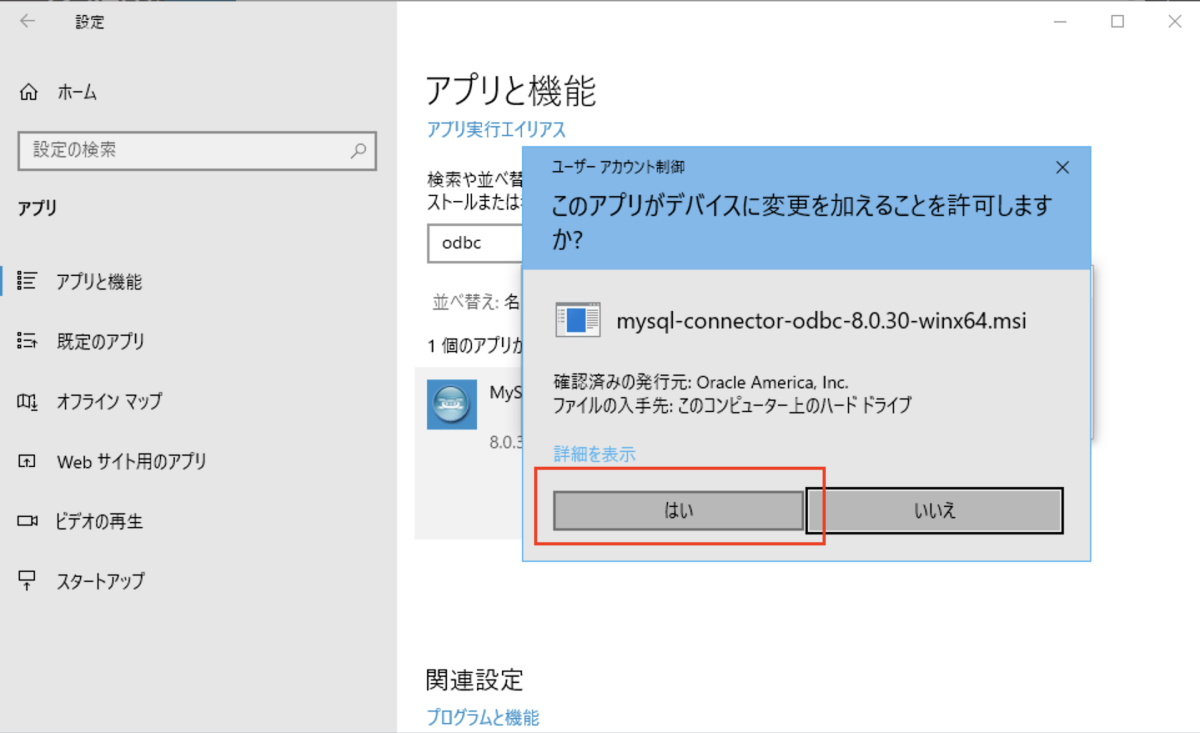Click the はい button in the UAC dialog

click(x=678, y=511)
